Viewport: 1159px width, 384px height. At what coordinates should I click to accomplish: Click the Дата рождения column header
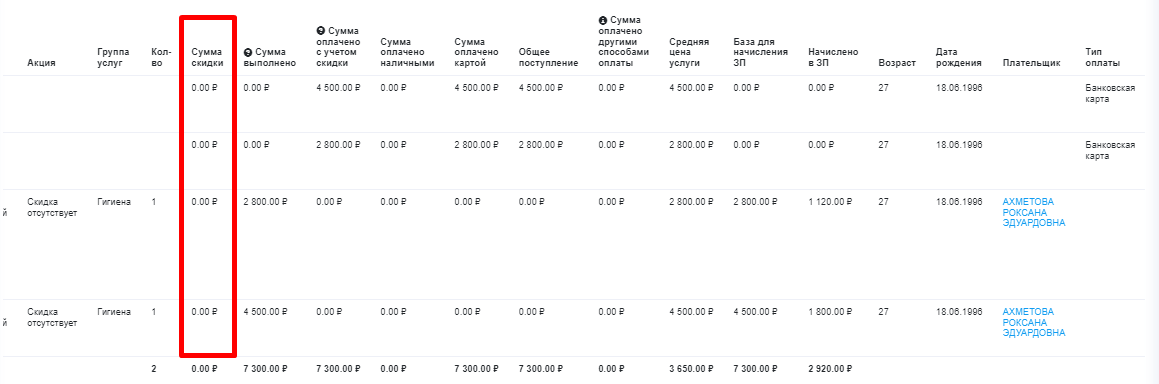[x=958, y=58]
